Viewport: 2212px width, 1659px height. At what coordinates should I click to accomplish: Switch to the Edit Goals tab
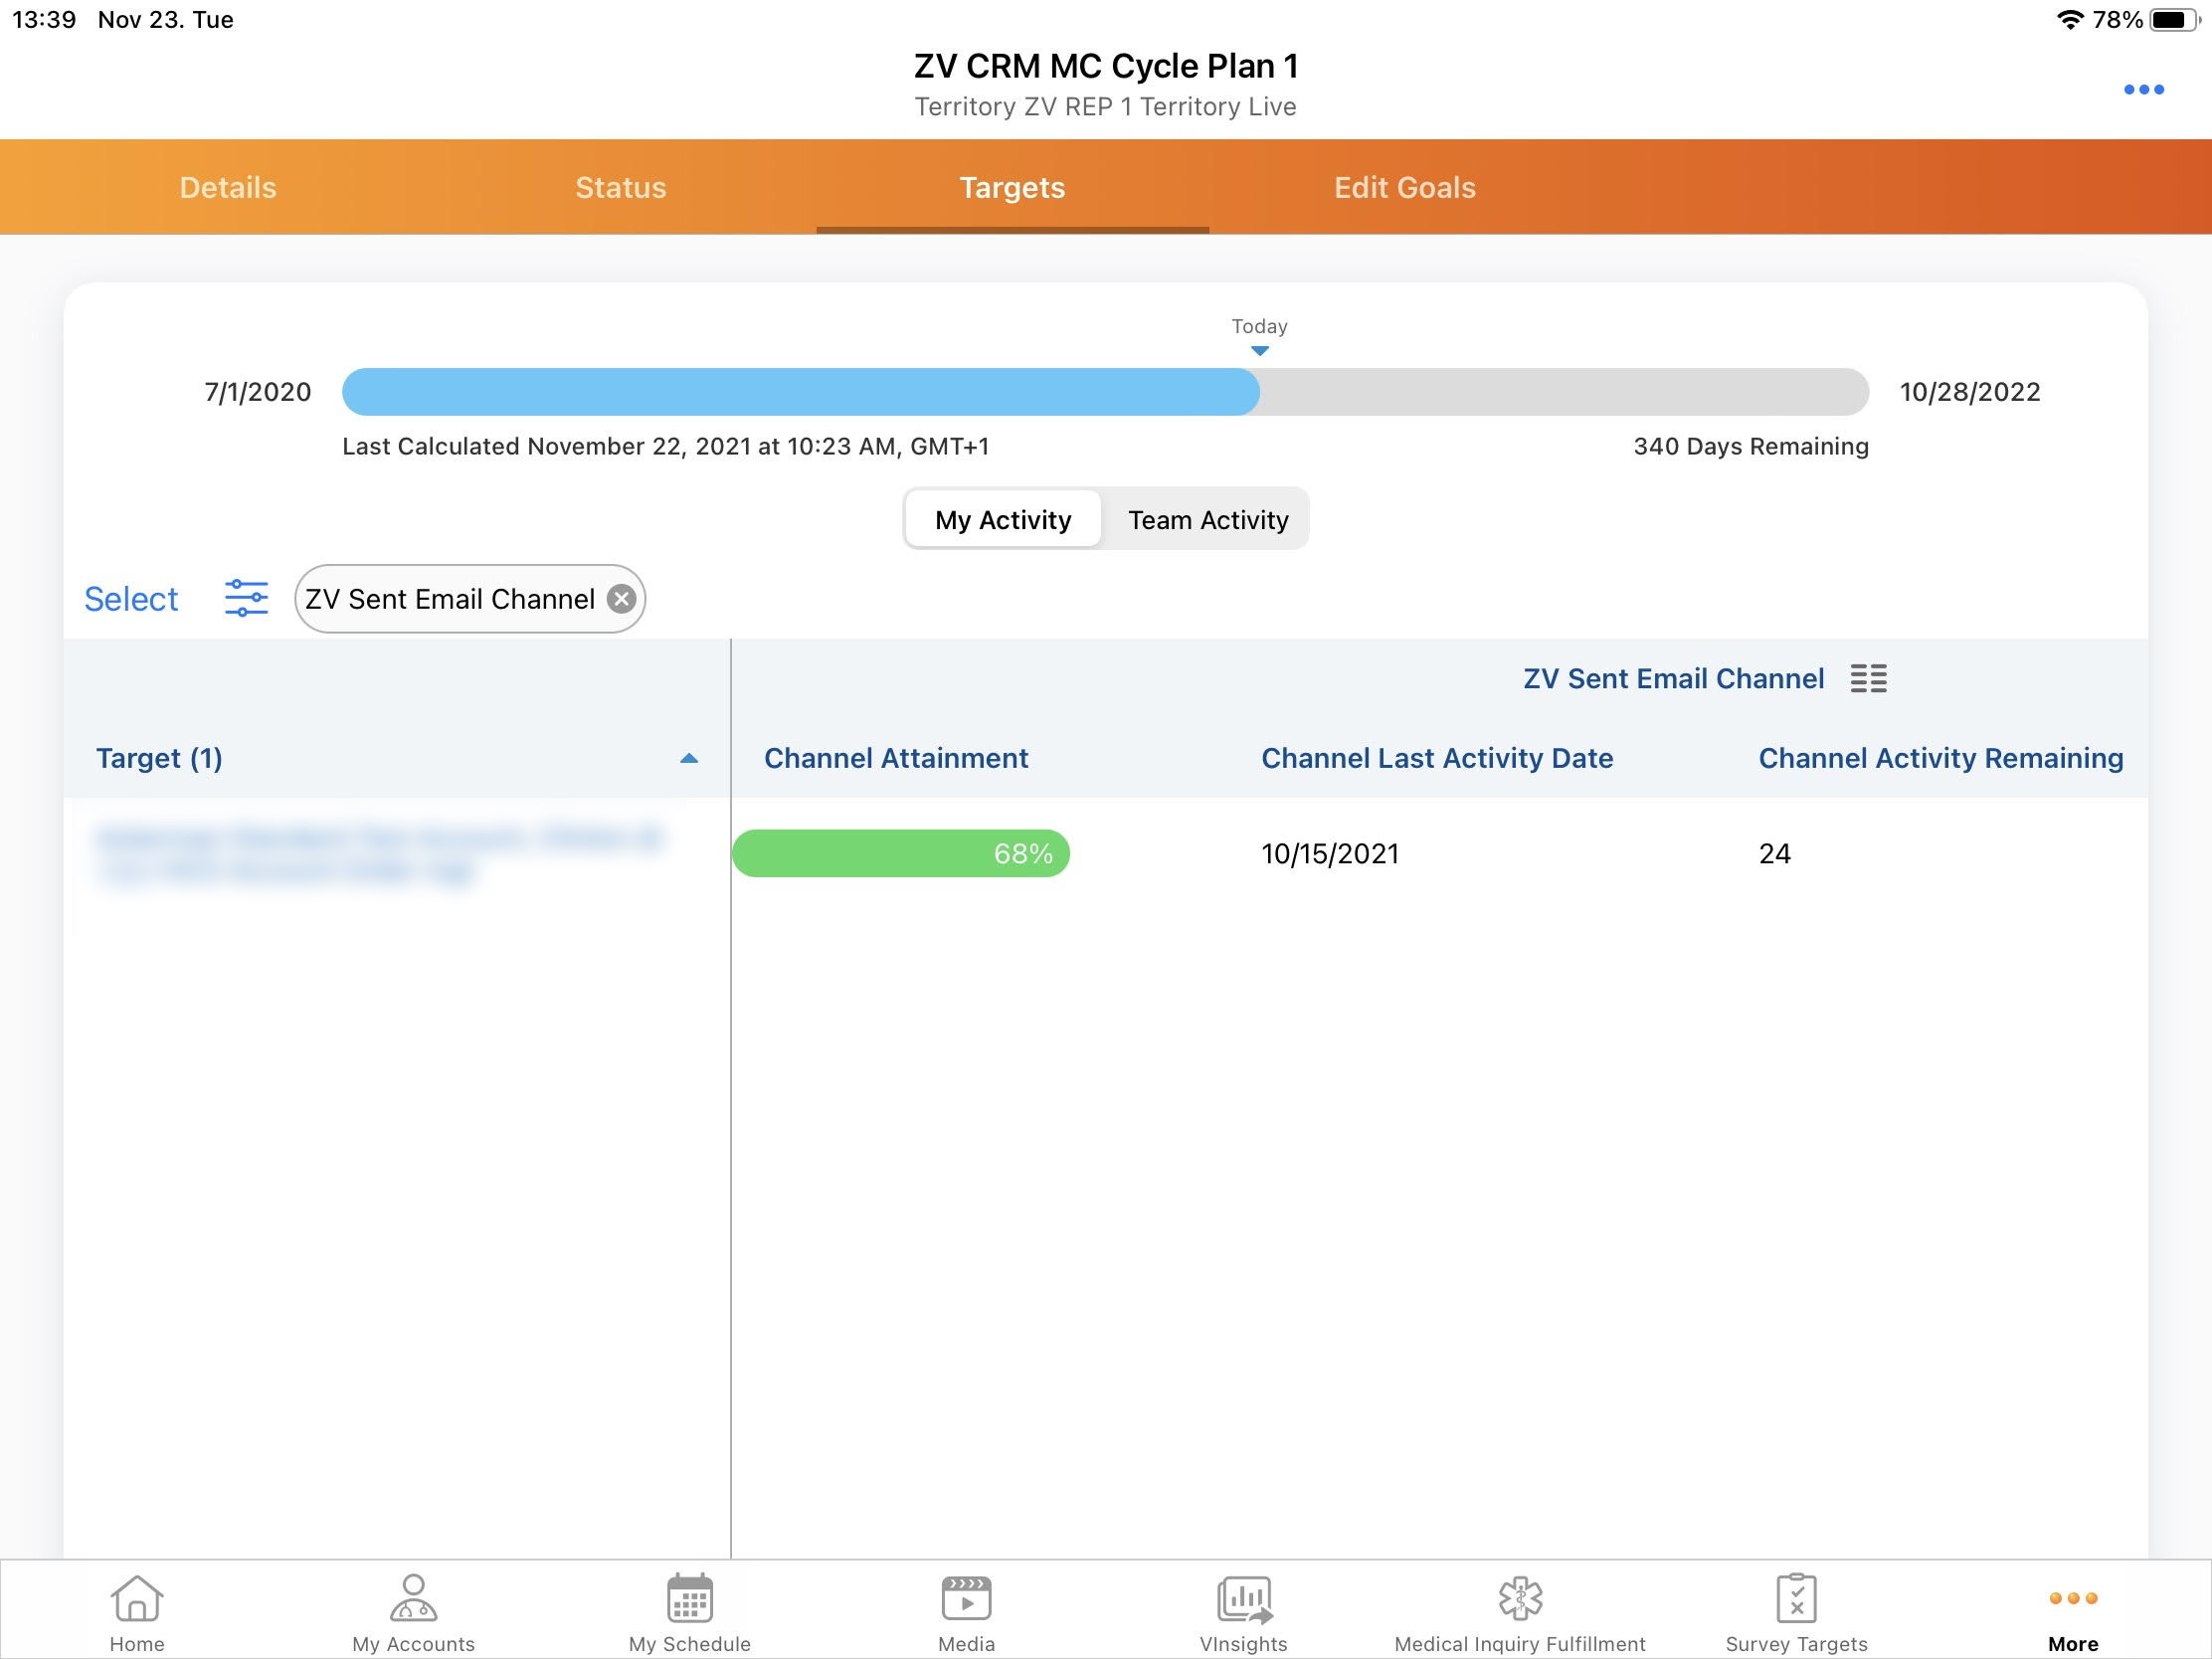point(1404,187)
